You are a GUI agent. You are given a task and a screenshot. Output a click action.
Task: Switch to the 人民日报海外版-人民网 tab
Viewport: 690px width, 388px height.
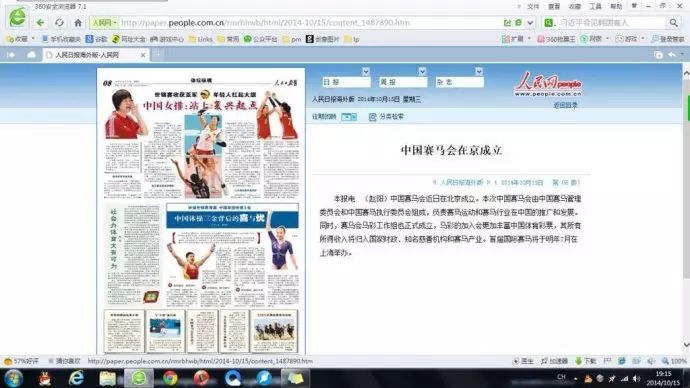pos(96,55)
